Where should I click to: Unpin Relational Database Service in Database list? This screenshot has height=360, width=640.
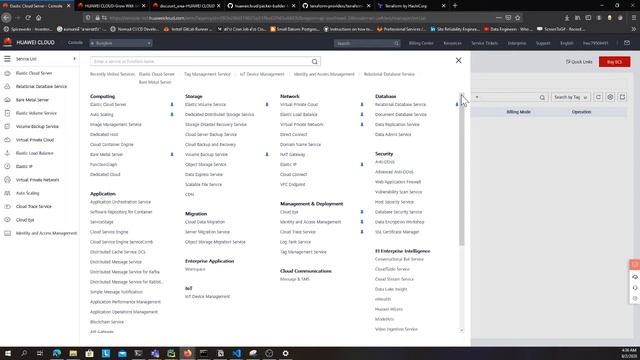[x=456, y=104]
